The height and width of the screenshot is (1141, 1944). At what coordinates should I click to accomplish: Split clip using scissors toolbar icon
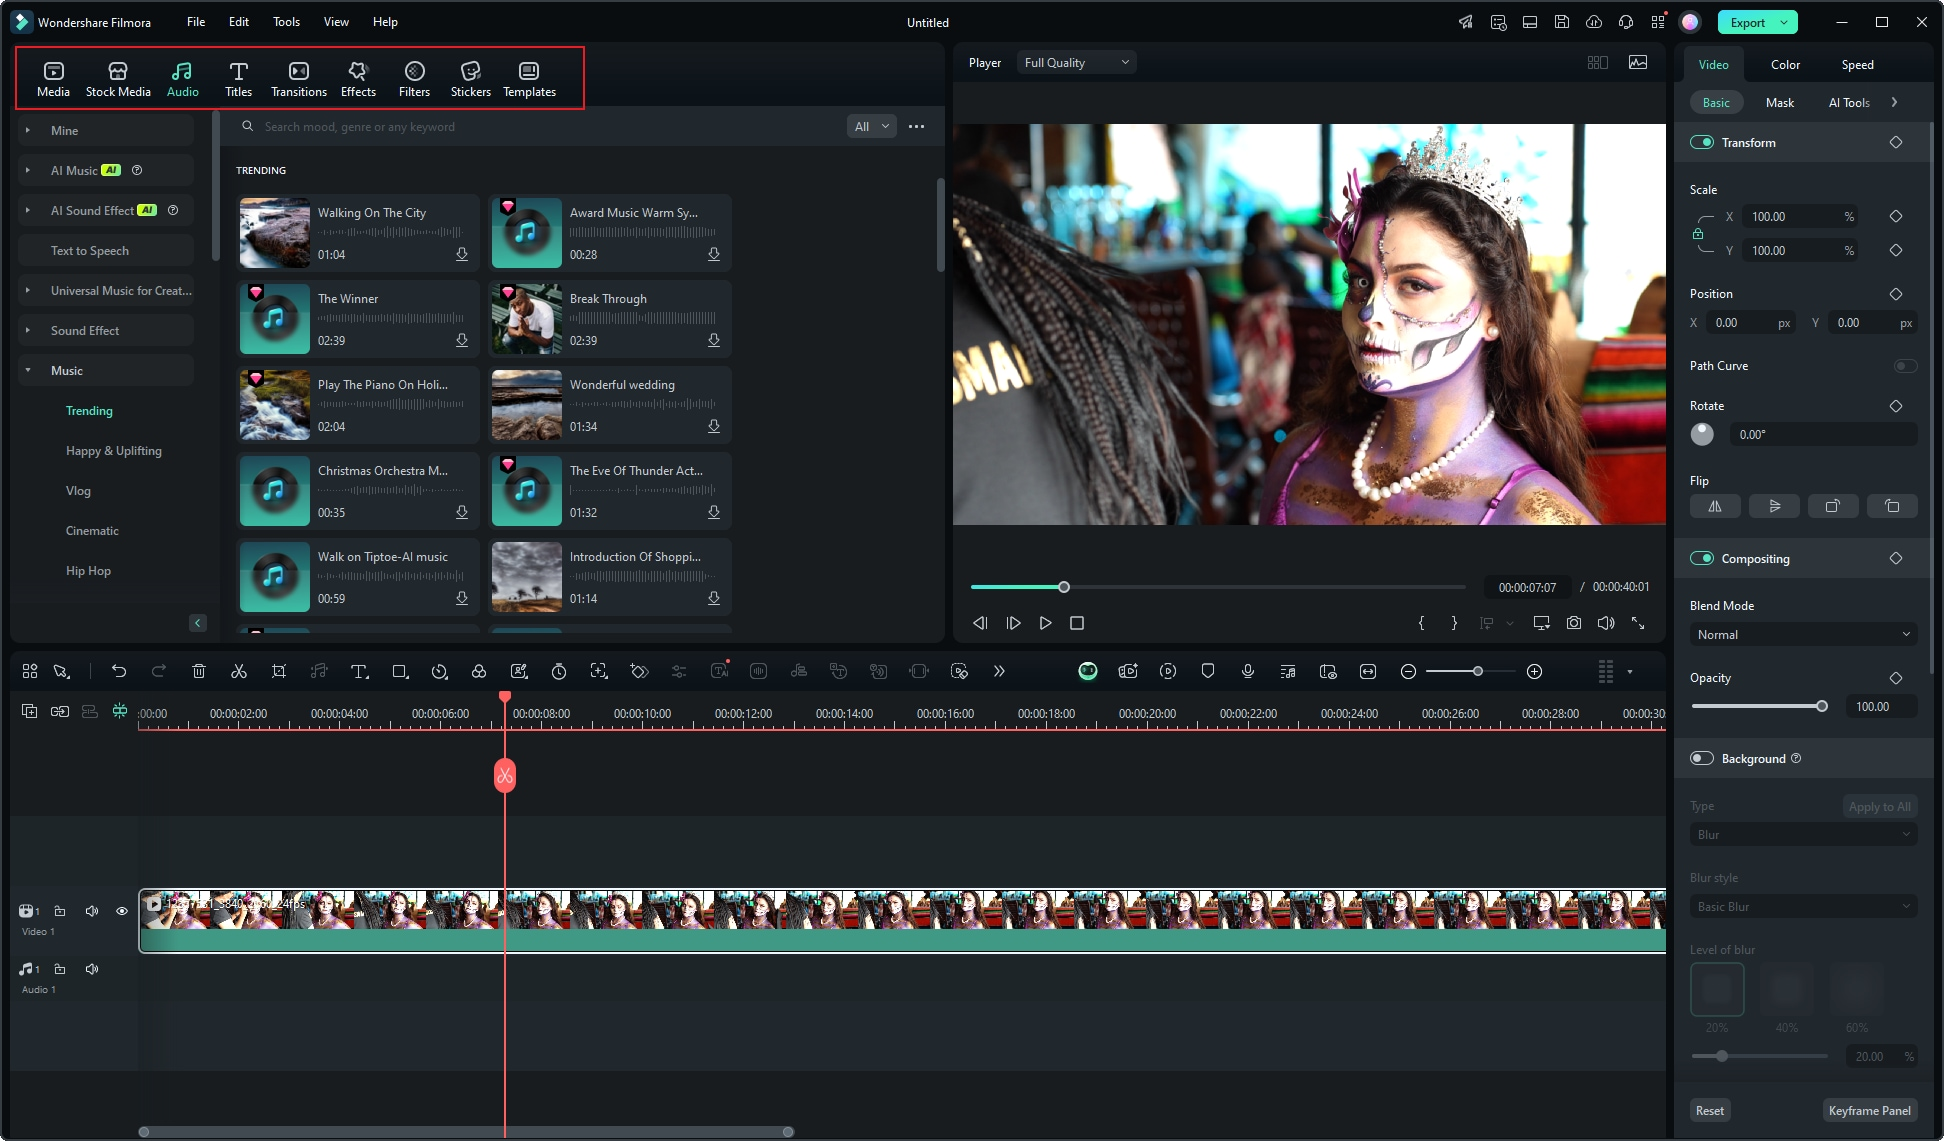239,671
